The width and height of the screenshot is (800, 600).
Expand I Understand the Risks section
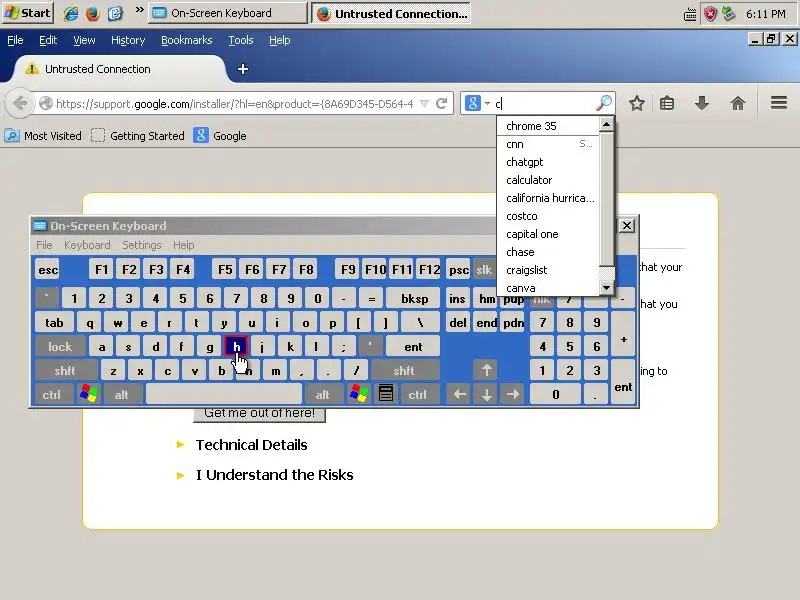pos(274,475)
